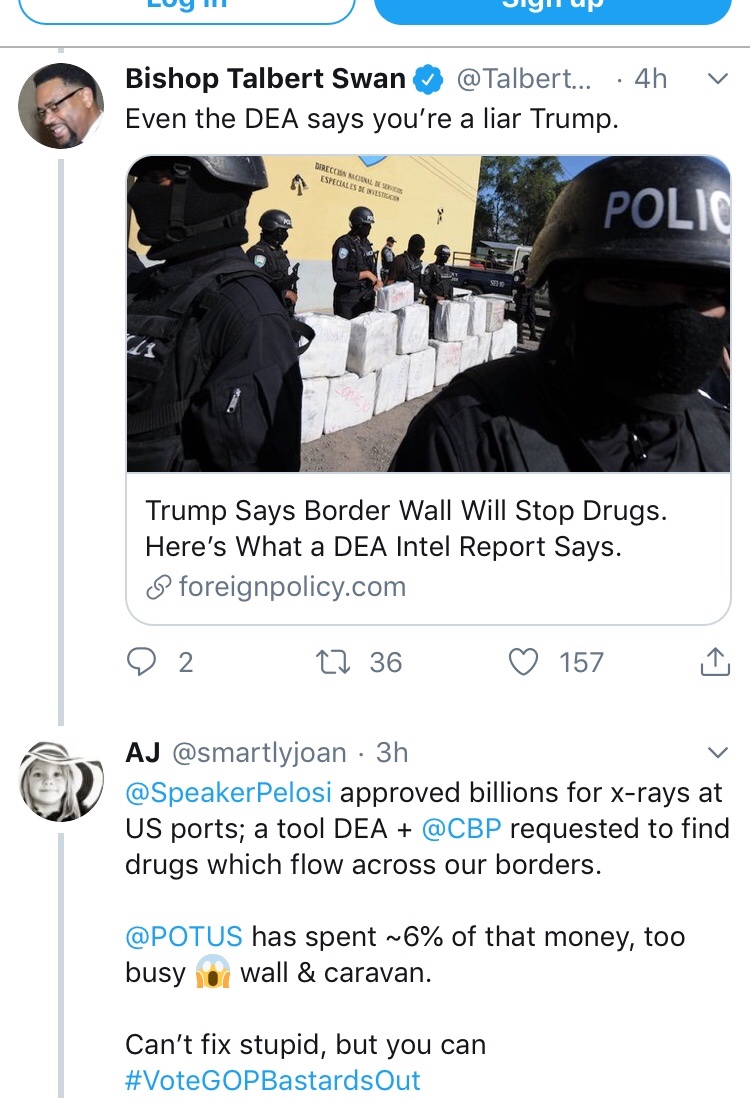Open the police drug seizure article image

click(428, 313)
